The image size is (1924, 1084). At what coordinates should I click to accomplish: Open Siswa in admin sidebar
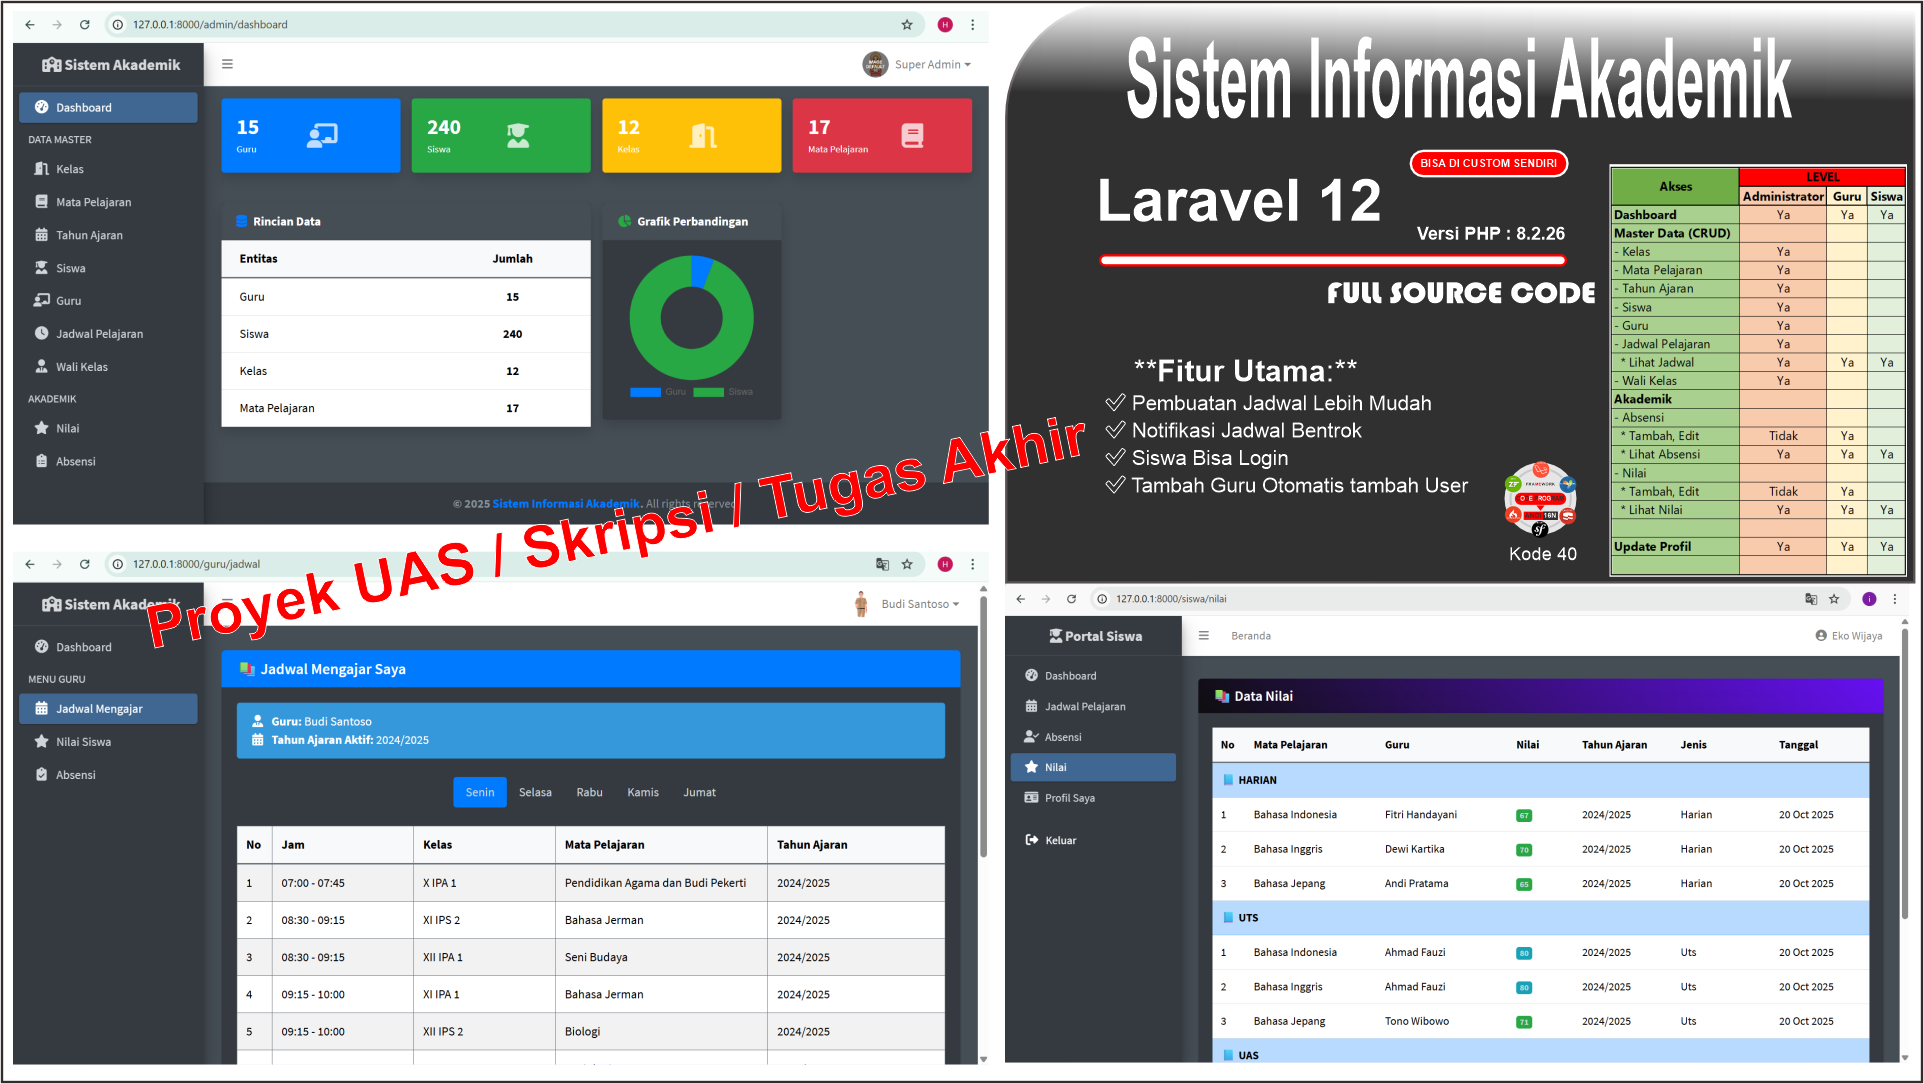pyautogui.click(x=108, y=268)
